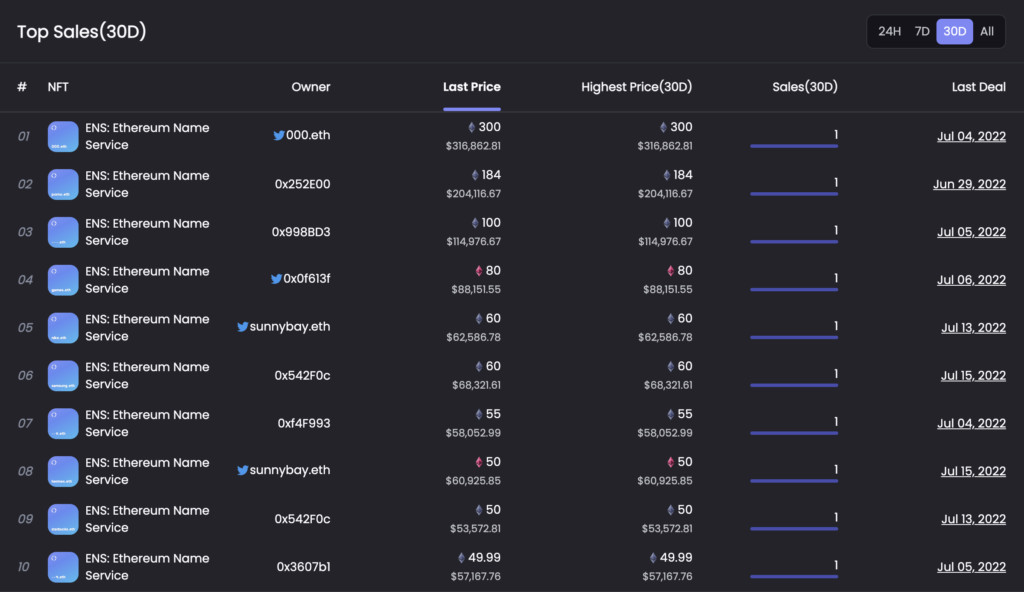Open the ENS thumbnail in row 06

63,376
